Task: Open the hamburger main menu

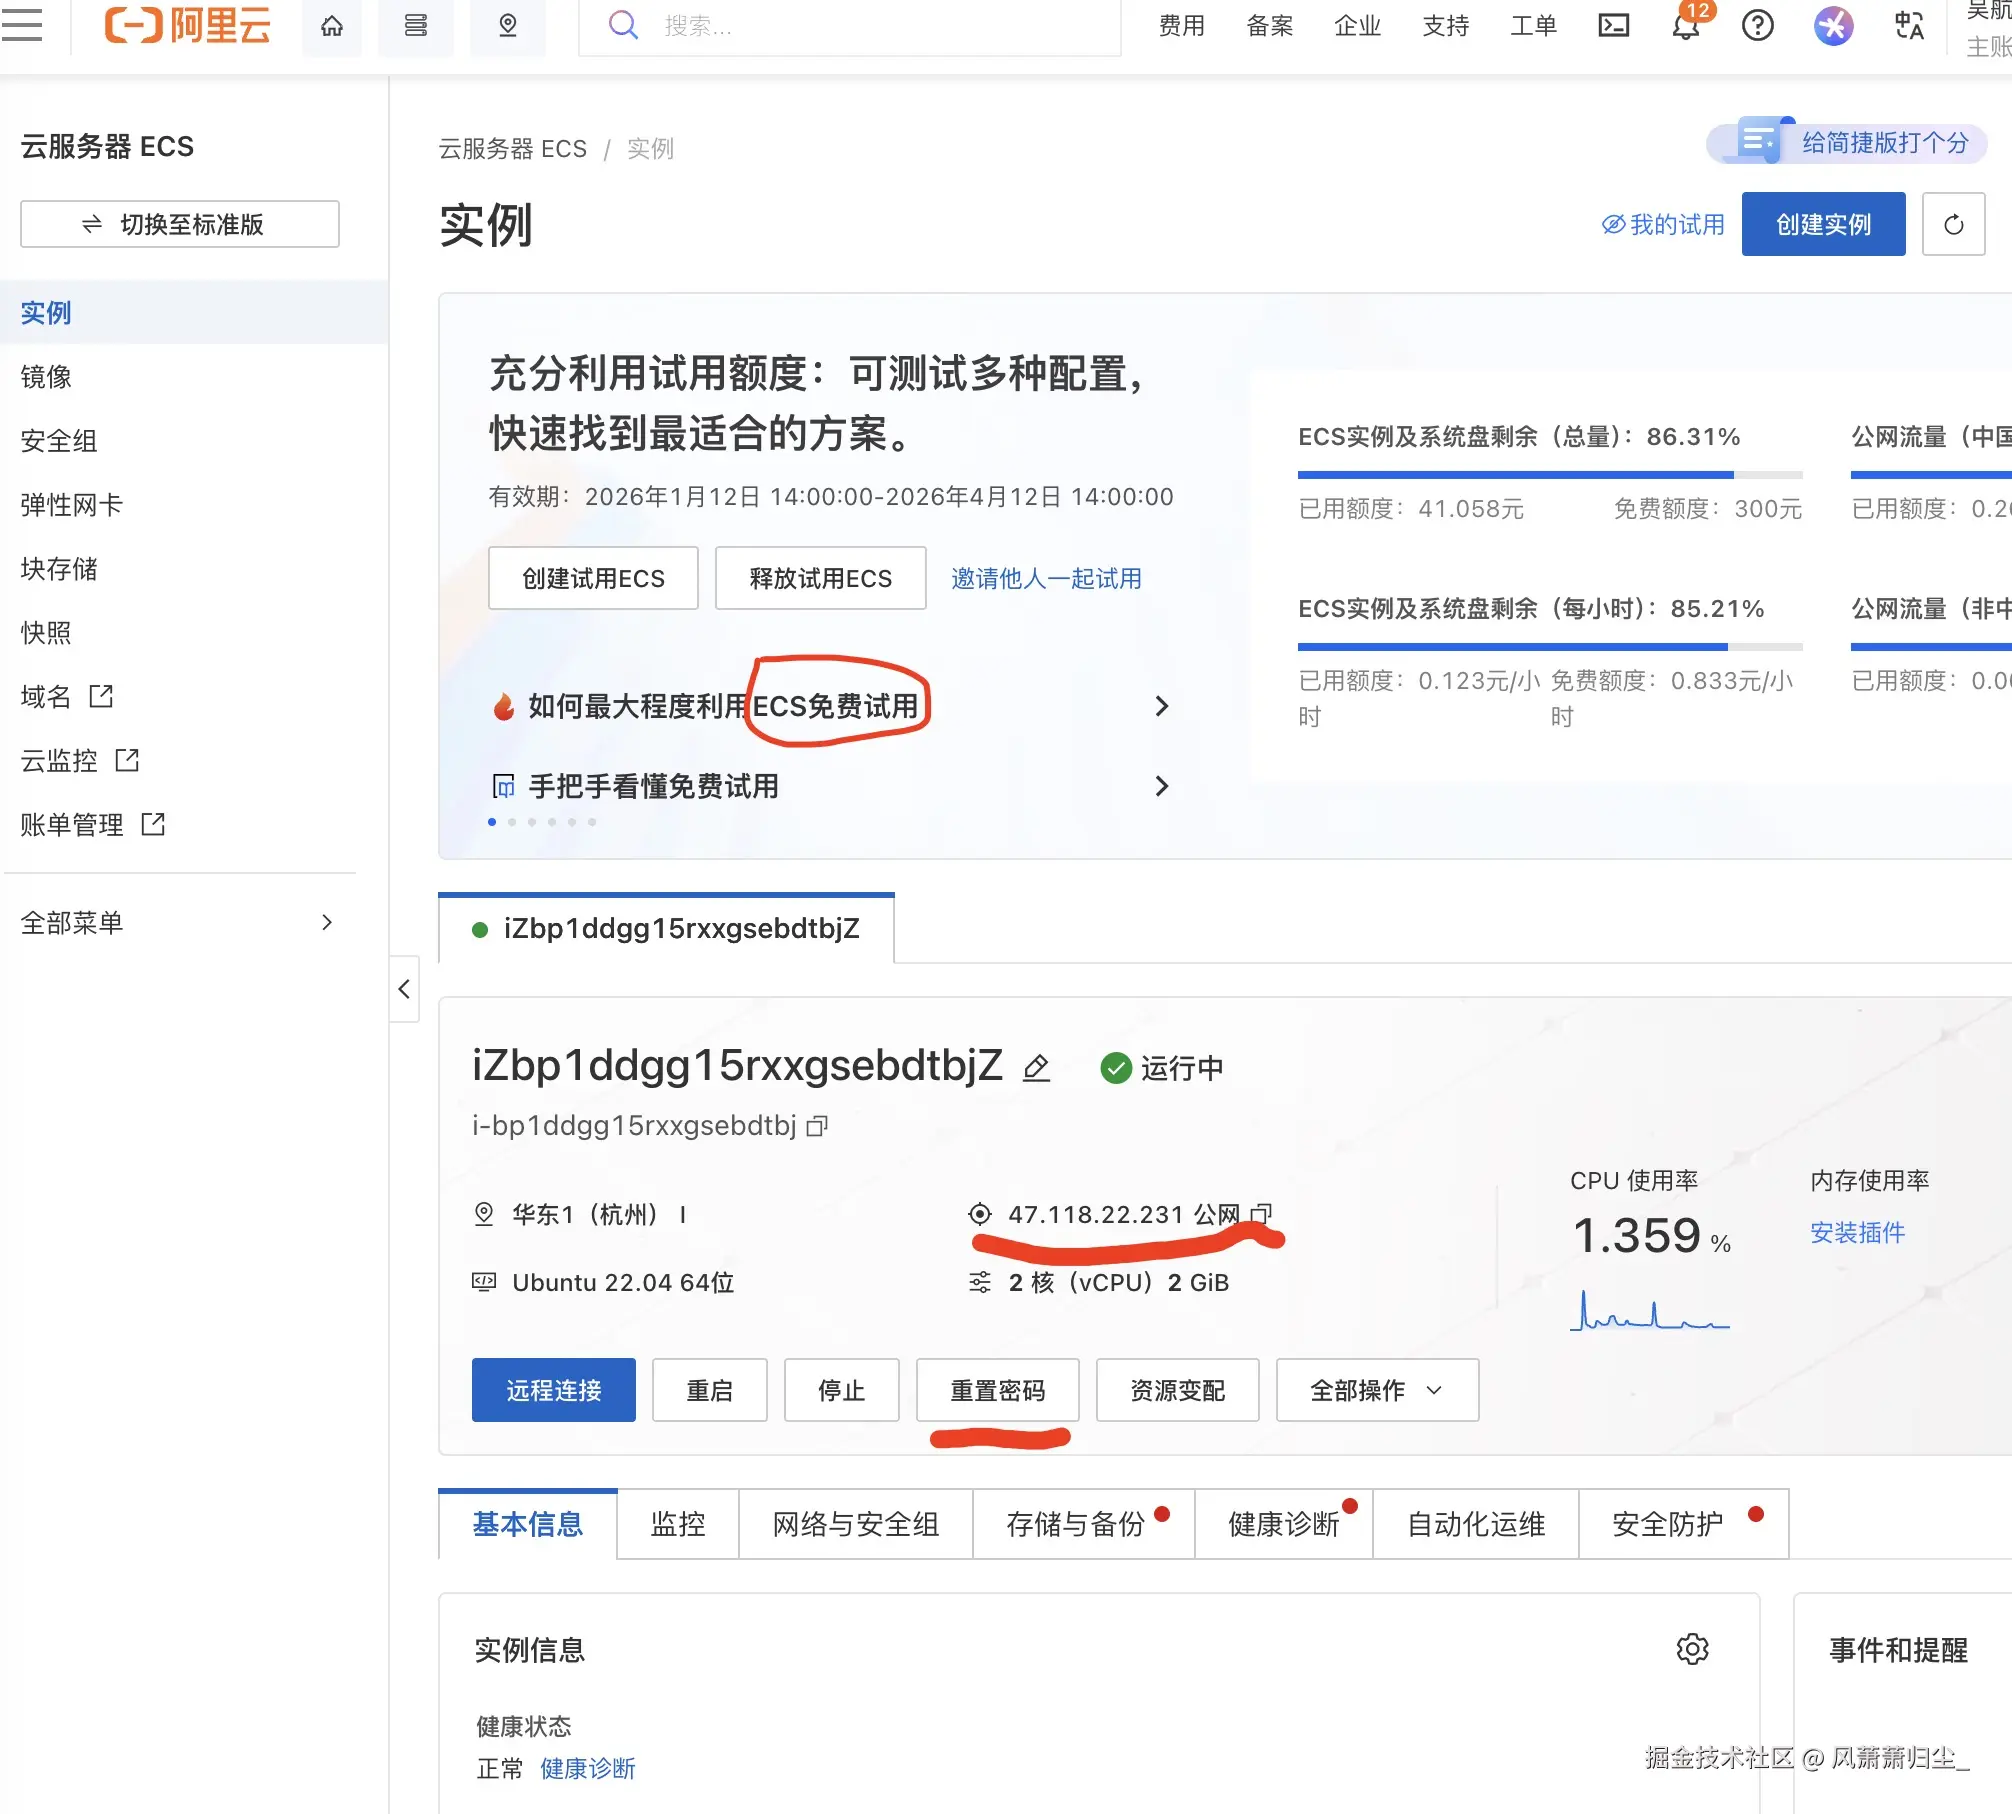Action: point(22,25)
